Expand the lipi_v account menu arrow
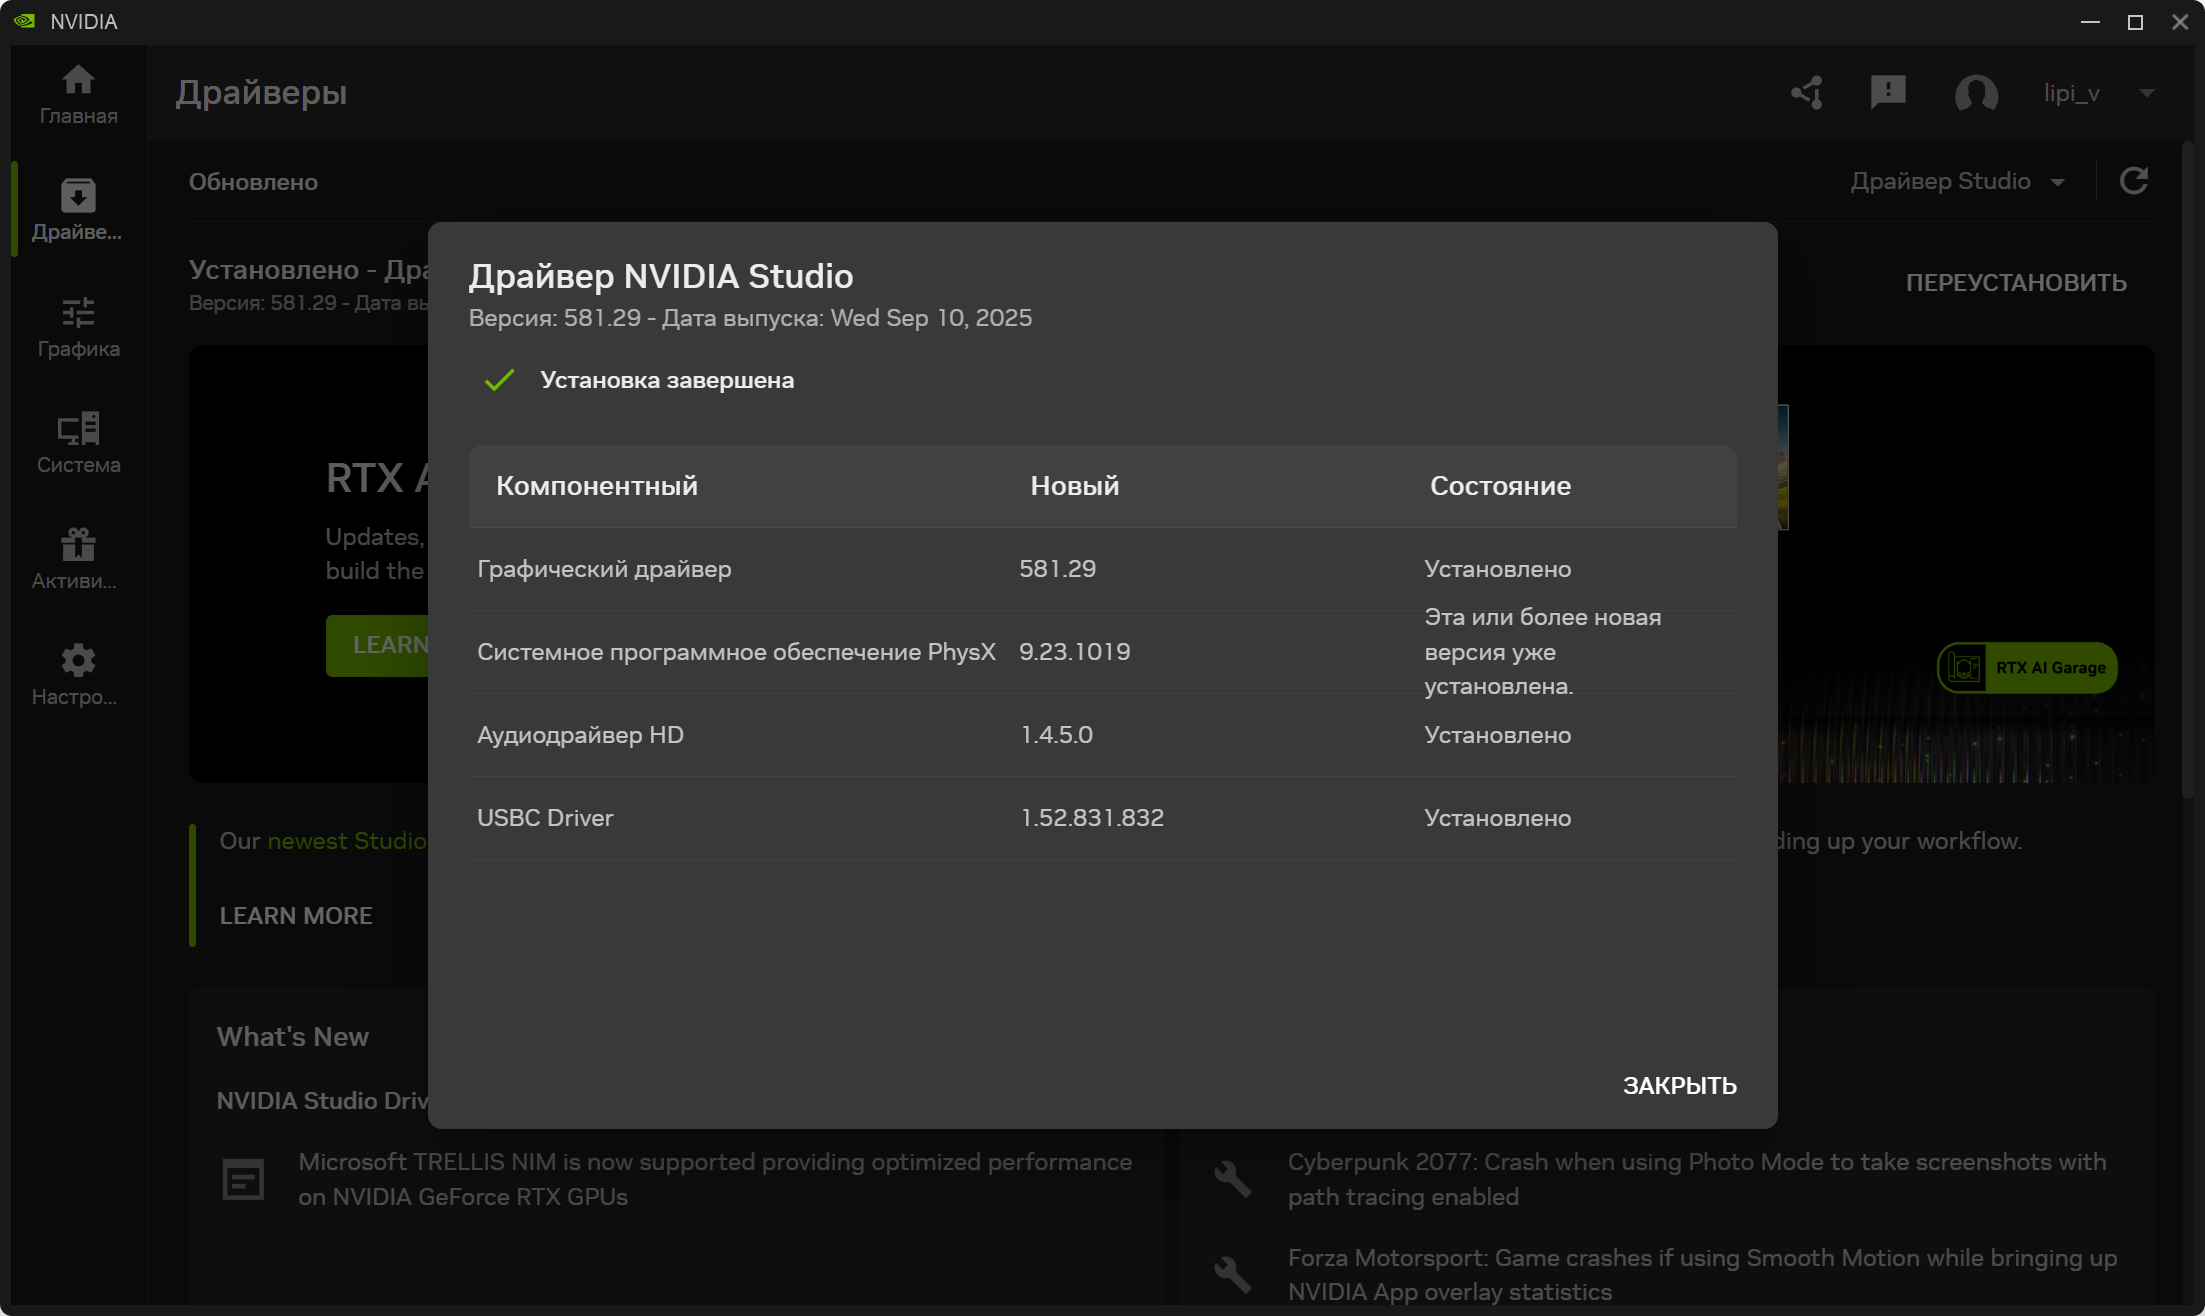Image resolution: width=2205 pixels, height=1316 pixels. coord(2146,93)
